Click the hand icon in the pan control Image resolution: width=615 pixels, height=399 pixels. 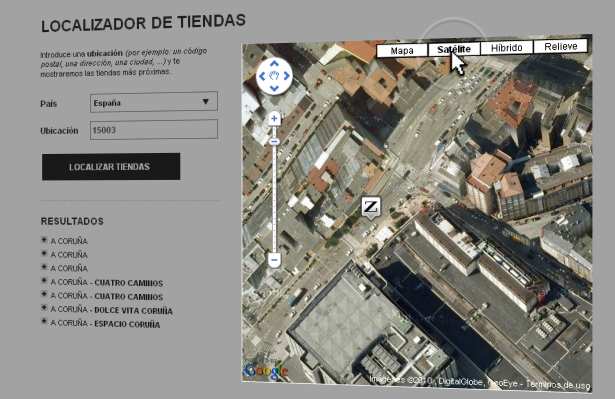(275, 76)
